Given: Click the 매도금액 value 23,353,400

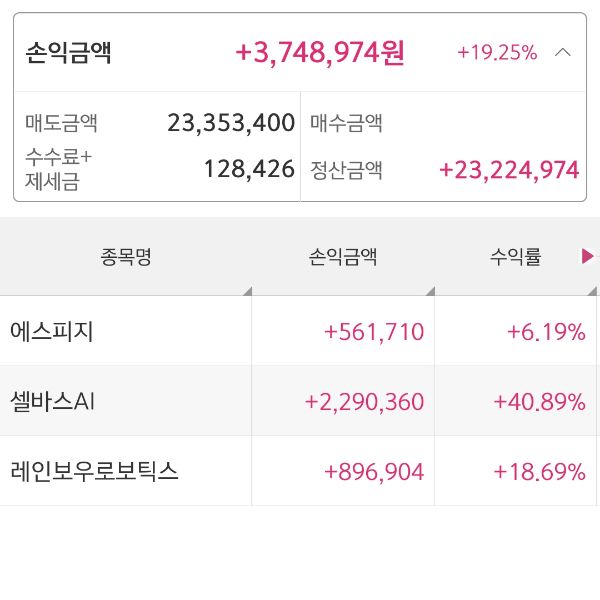Looking at the screenshot, I should click(x=231, y=123).
